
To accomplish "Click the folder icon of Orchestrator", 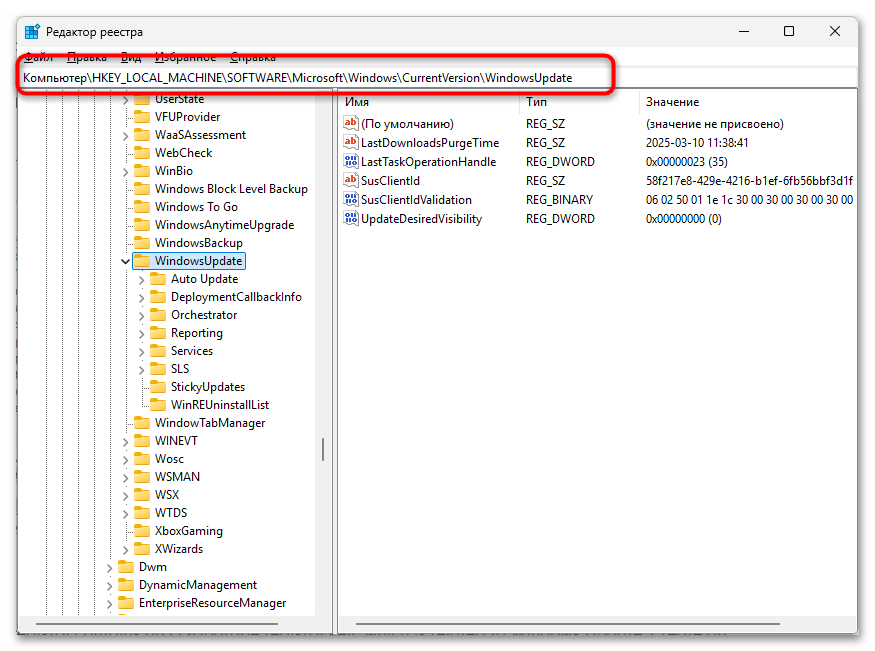I will pos(158,315).
